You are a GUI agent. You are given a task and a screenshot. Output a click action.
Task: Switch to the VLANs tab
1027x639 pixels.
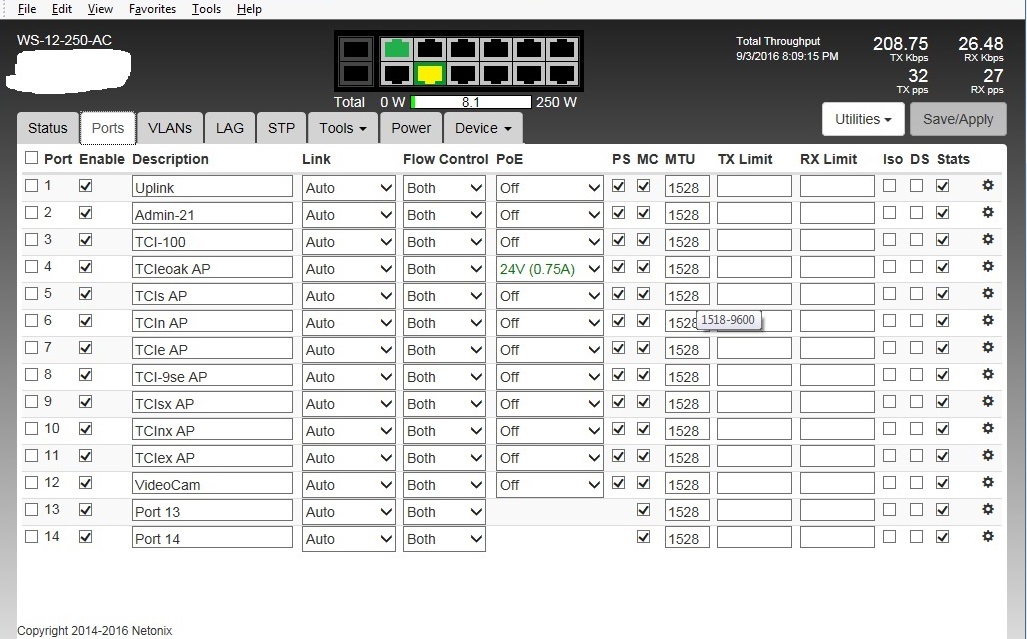(x=170, y=128)
